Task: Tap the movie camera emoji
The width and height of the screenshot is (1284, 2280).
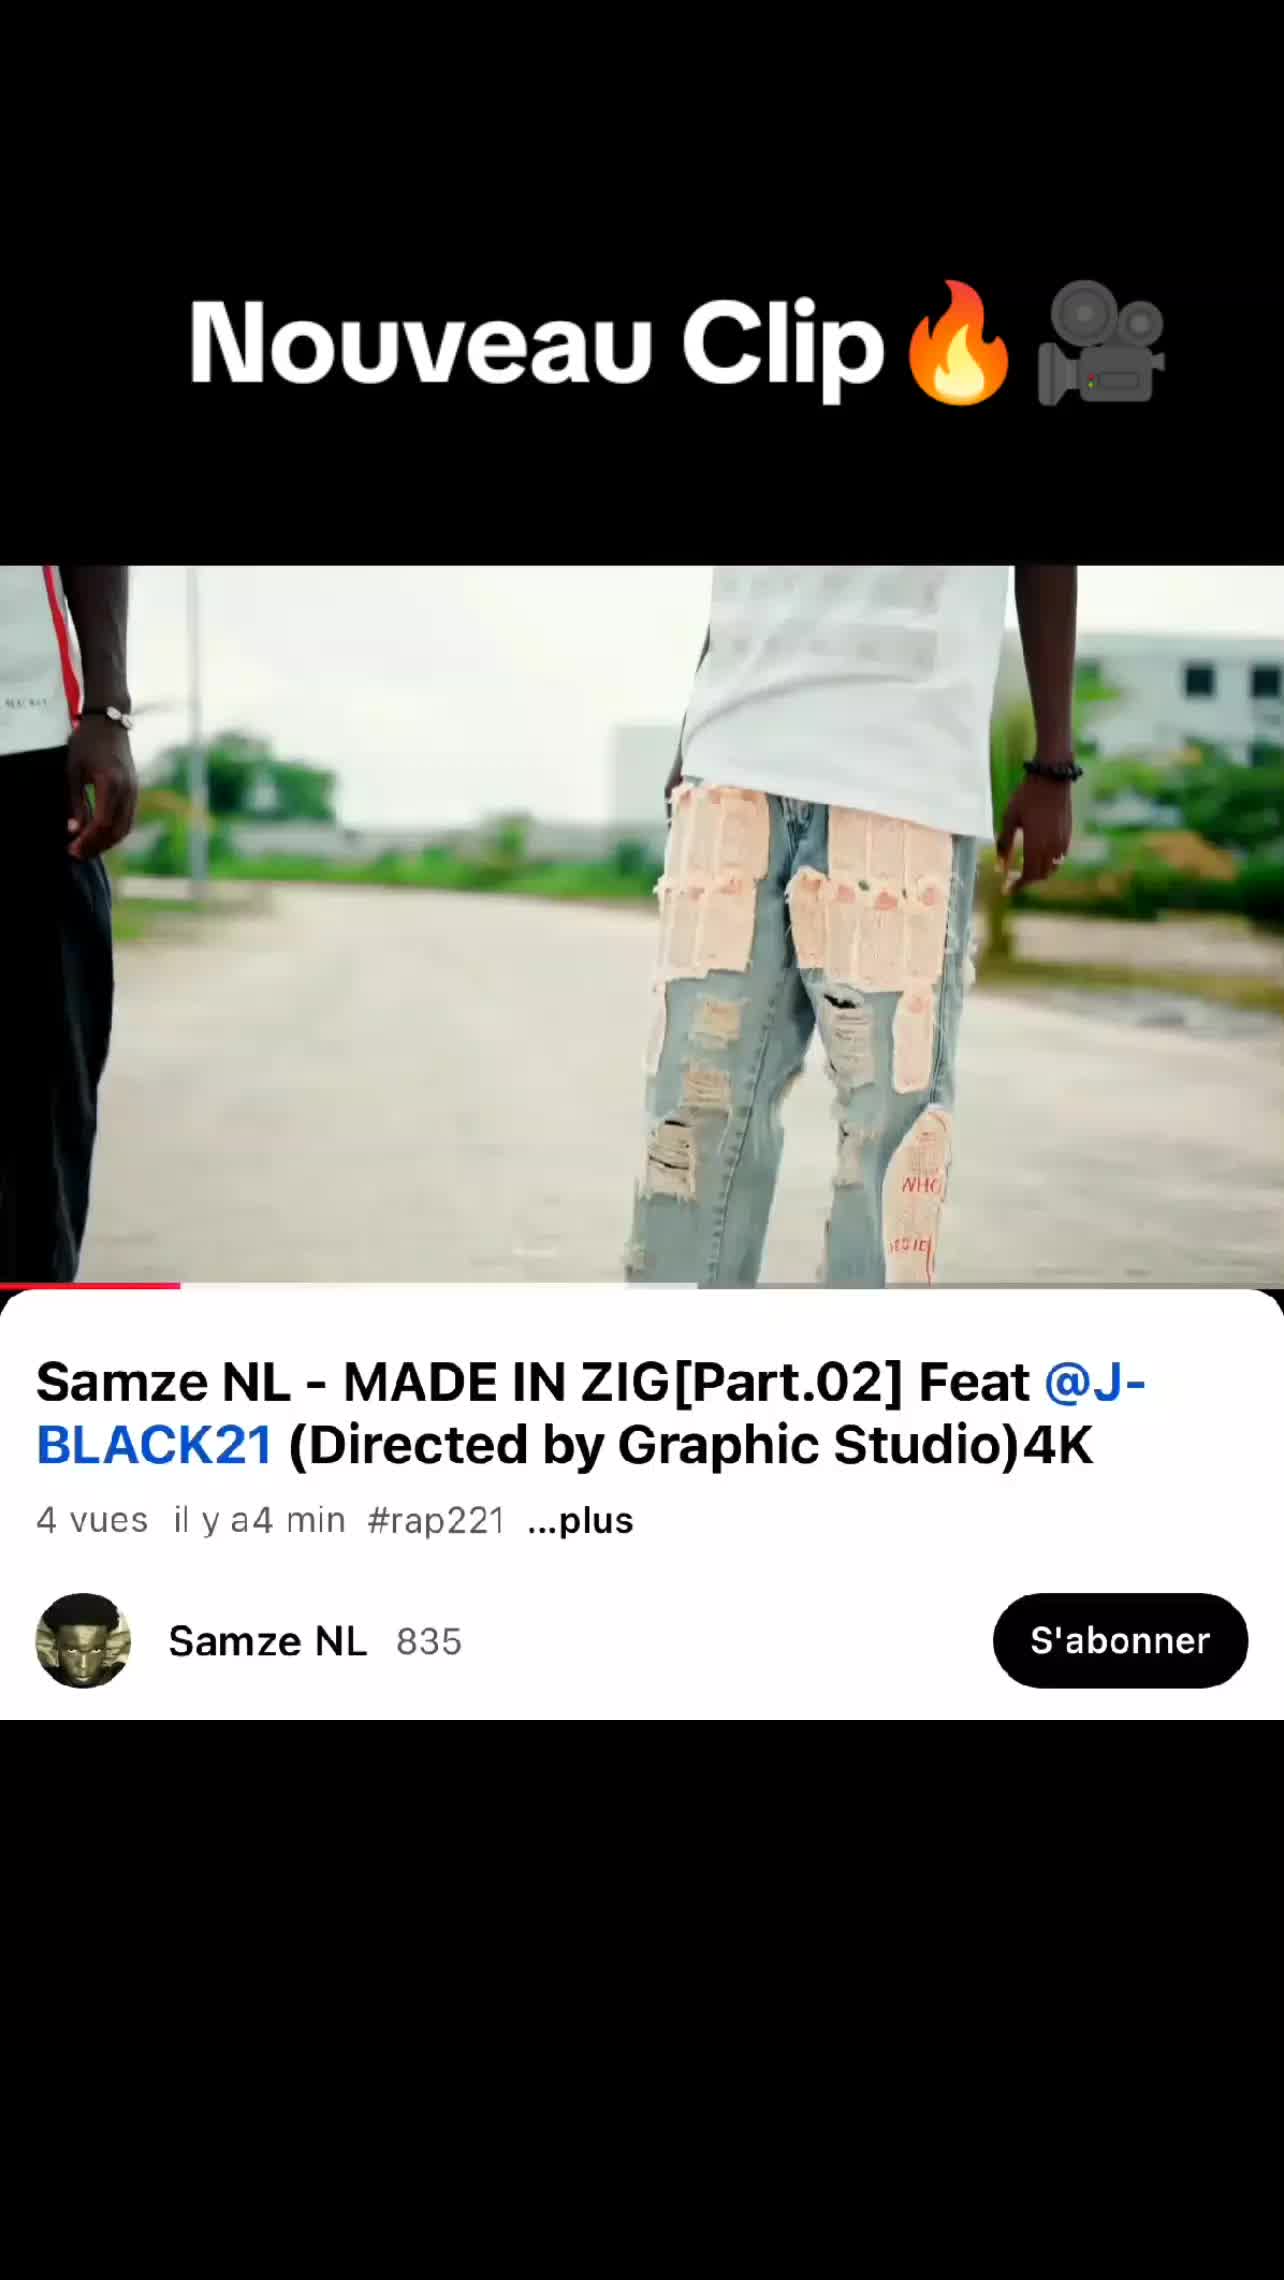Action: [1101, 343]
